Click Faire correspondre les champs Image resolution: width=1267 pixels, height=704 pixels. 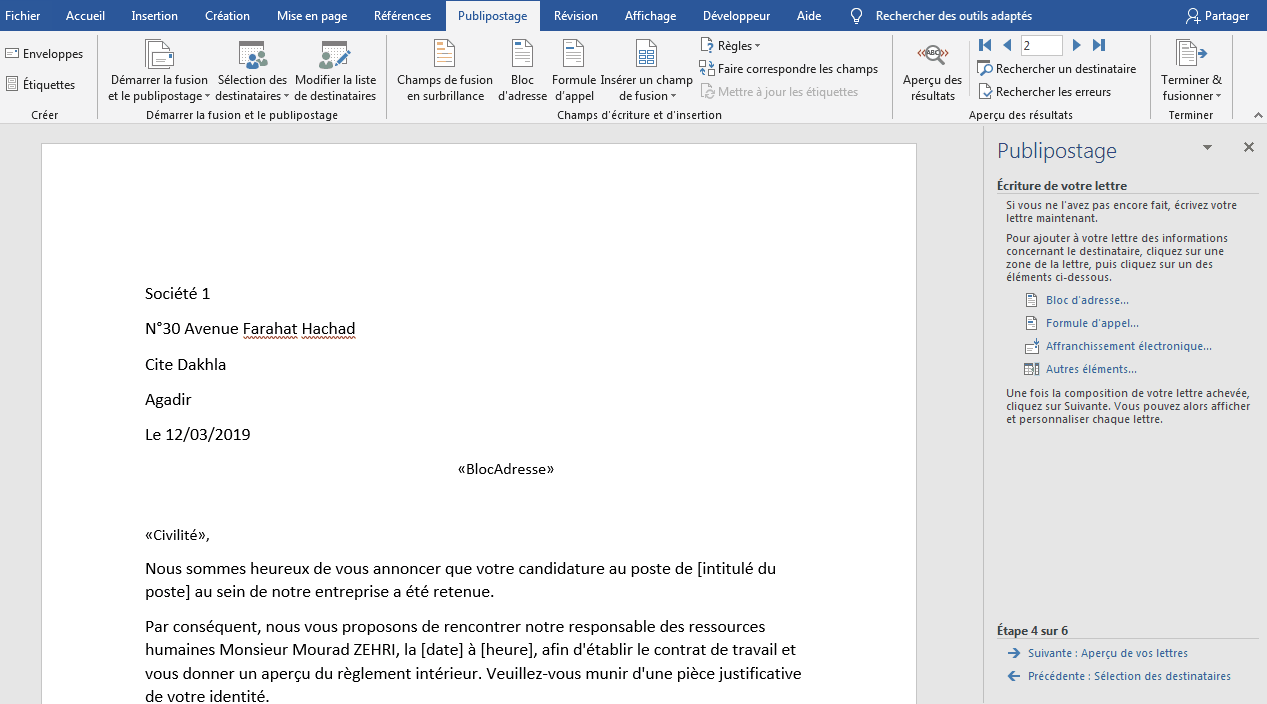[x=789, y=69]
